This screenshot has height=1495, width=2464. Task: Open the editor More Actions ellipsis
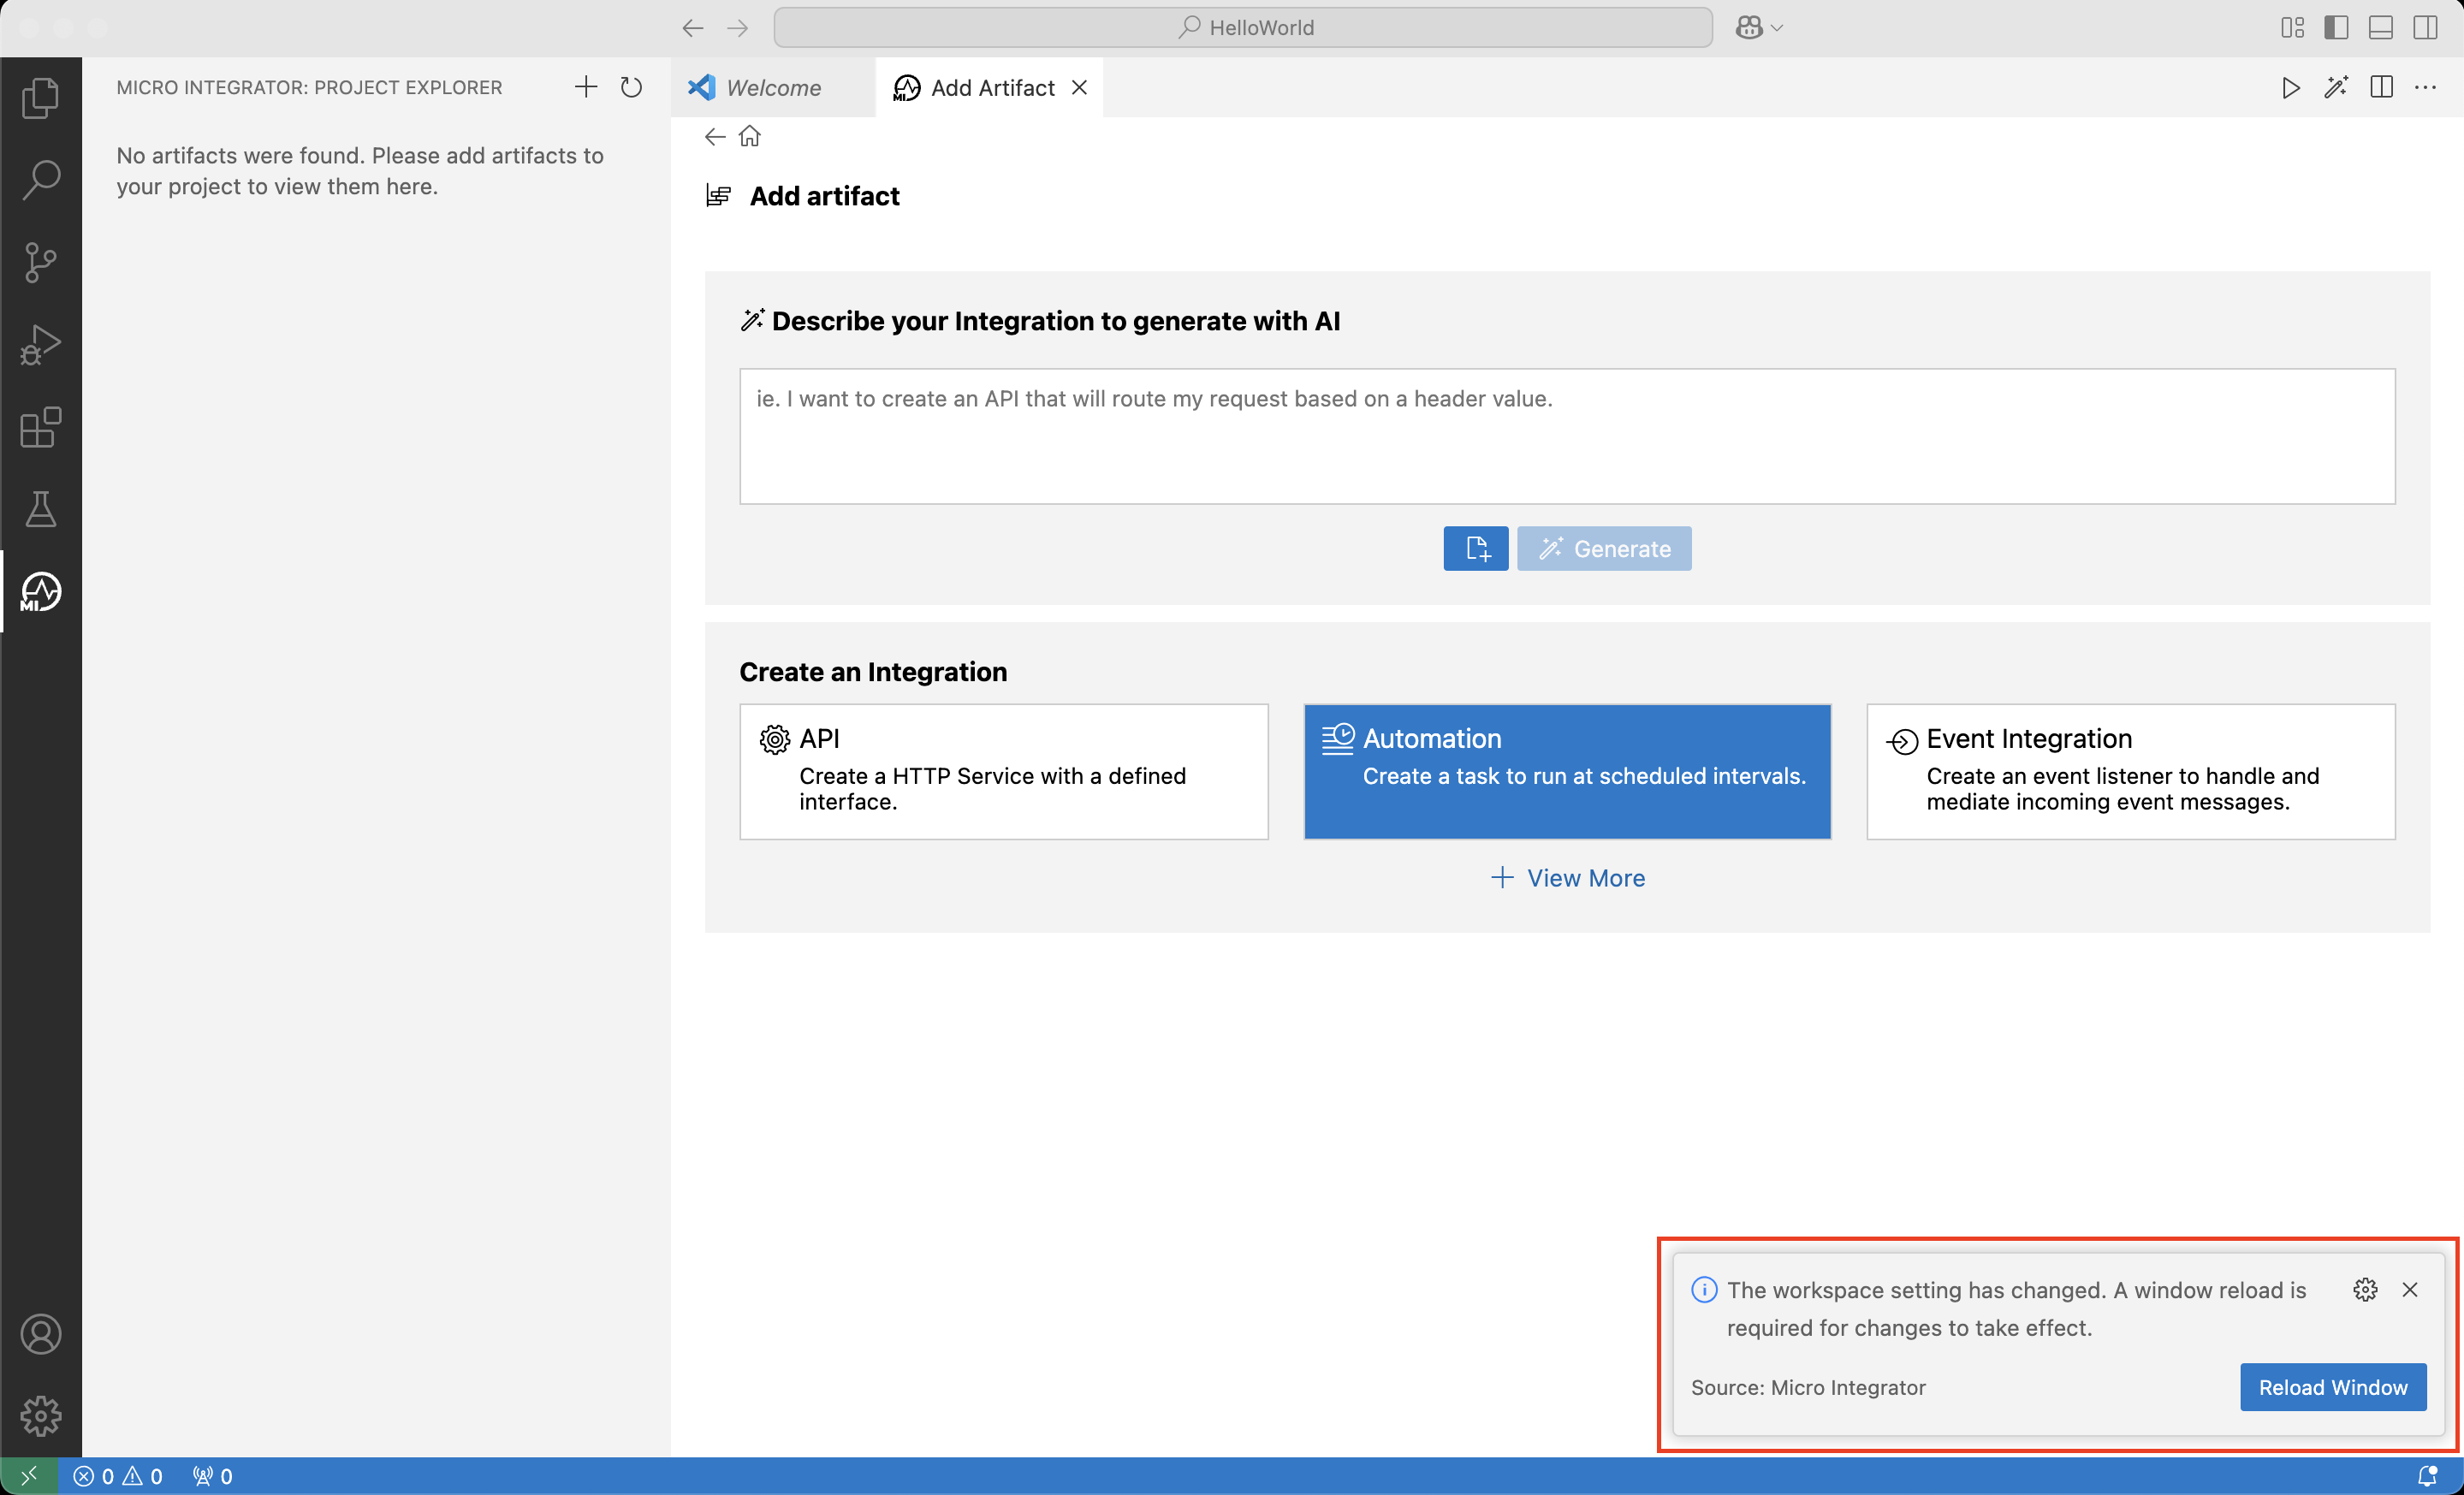point(2426,87)
